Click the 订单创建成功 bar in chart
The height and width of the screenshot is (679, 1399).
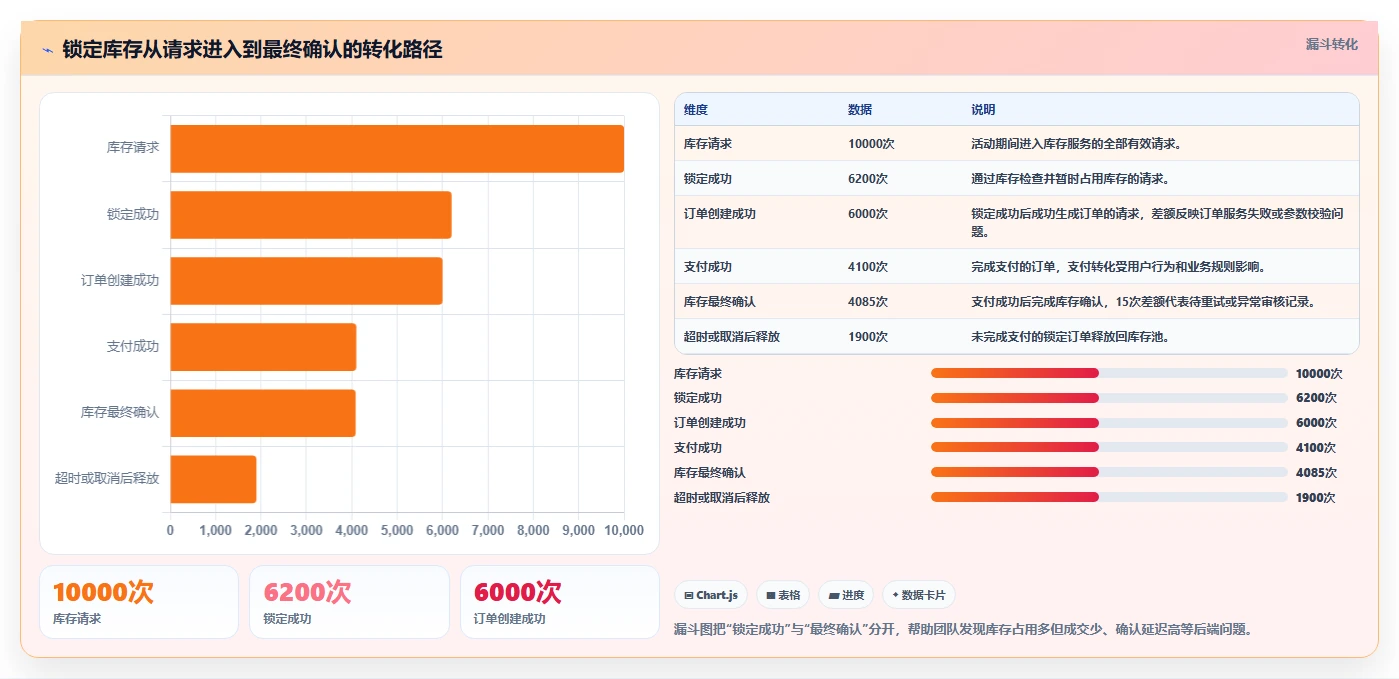[x=306, y=280]
